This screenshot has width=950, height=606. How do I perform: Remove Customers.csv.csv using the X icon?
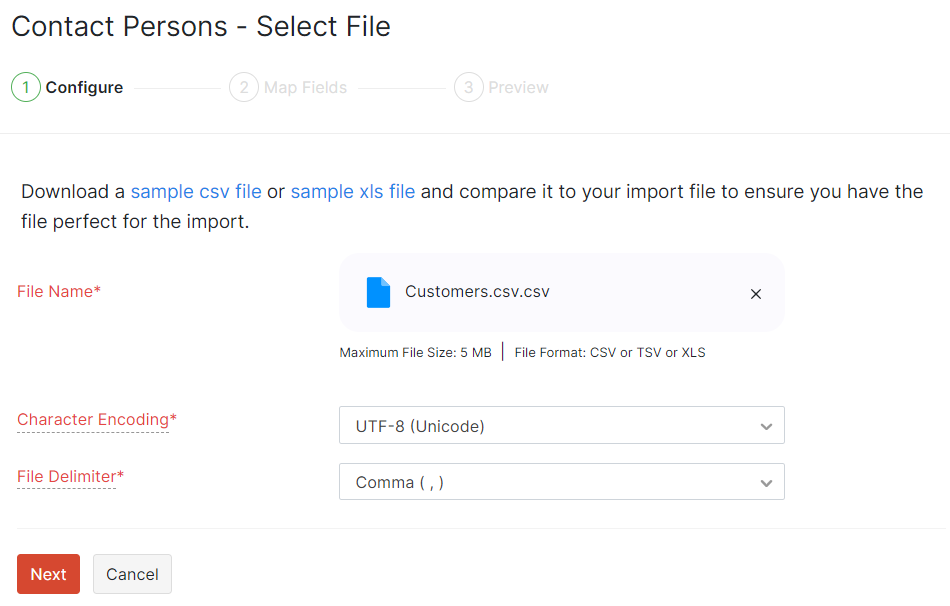pyautogui.click(x=756, y=293)
